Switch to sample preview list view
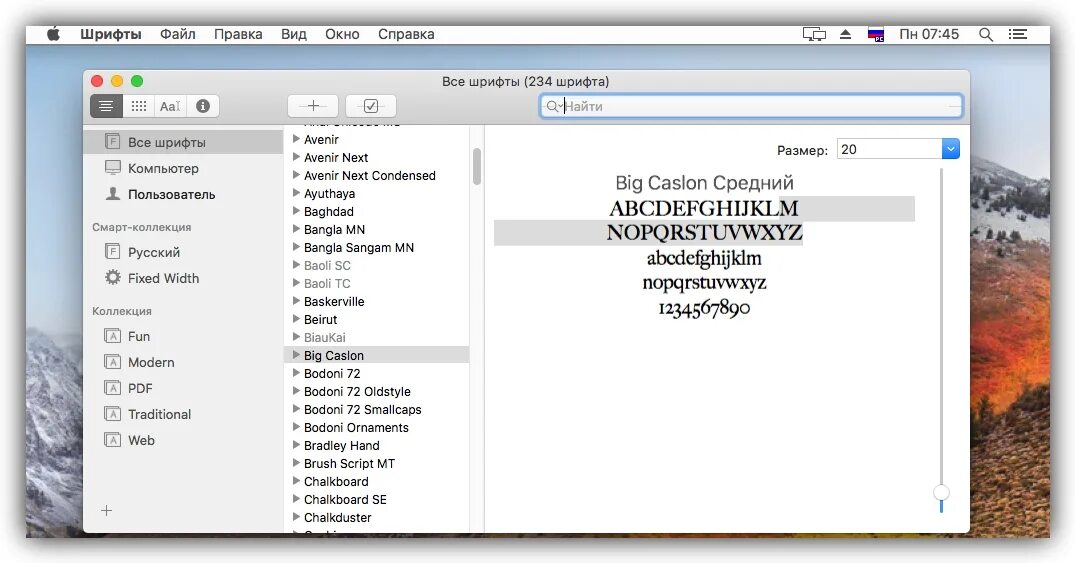 106,106
